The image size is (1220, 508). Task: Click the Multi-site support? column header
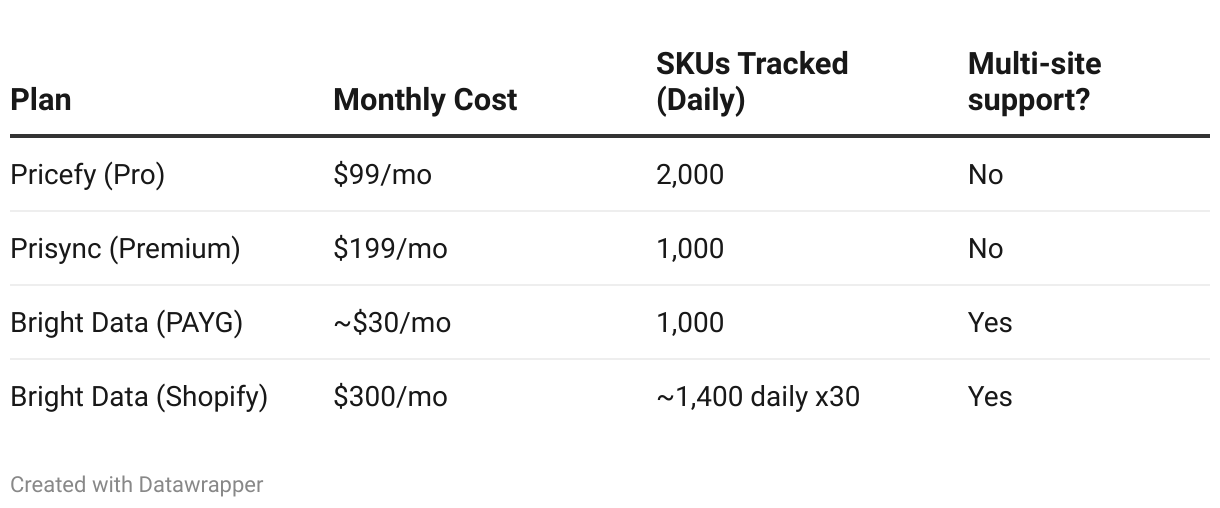pos(1034,82)
